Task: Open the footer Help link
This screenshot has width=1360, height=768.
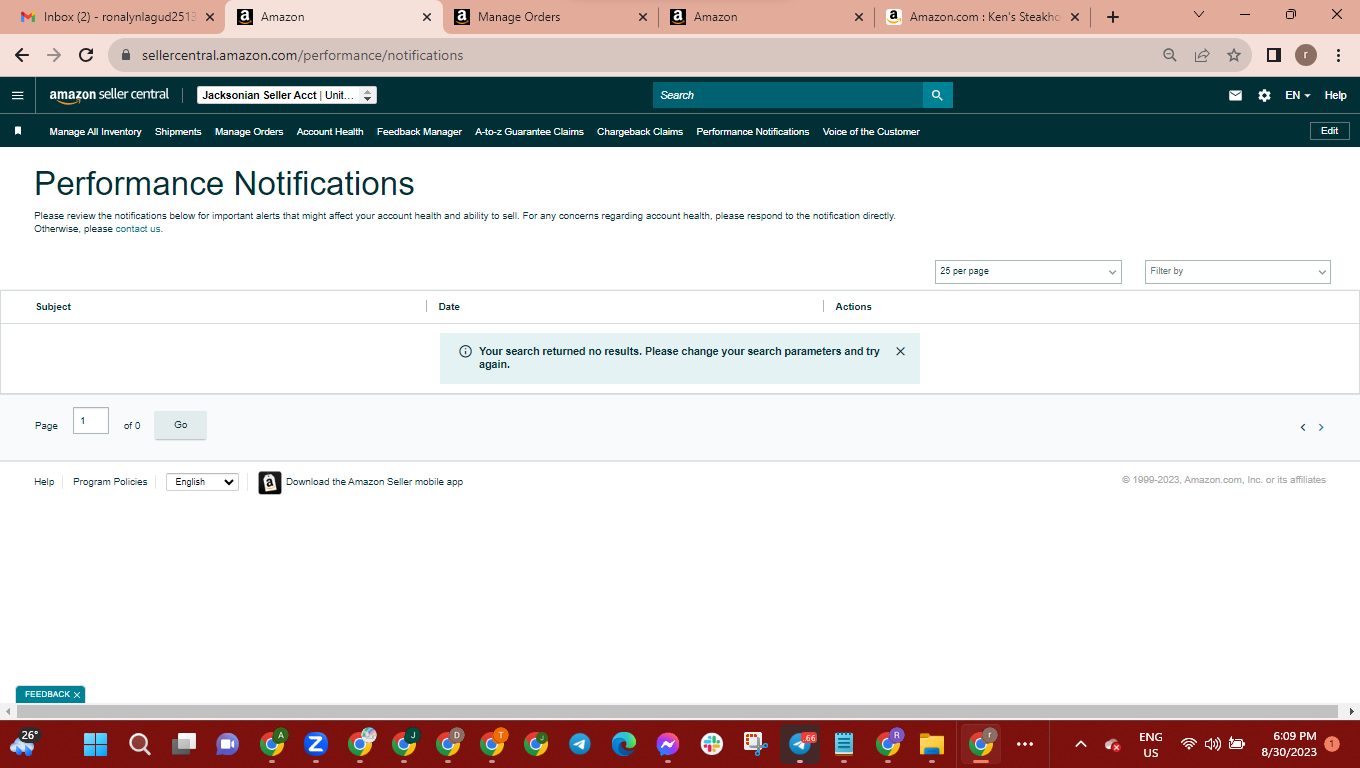Action: 44,482
